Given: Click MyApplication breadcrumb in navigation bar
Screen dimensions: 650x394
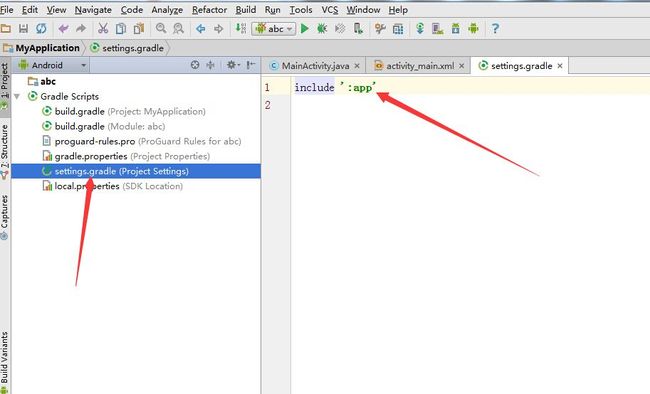Looking at the screenshot, I should [41, 48].
